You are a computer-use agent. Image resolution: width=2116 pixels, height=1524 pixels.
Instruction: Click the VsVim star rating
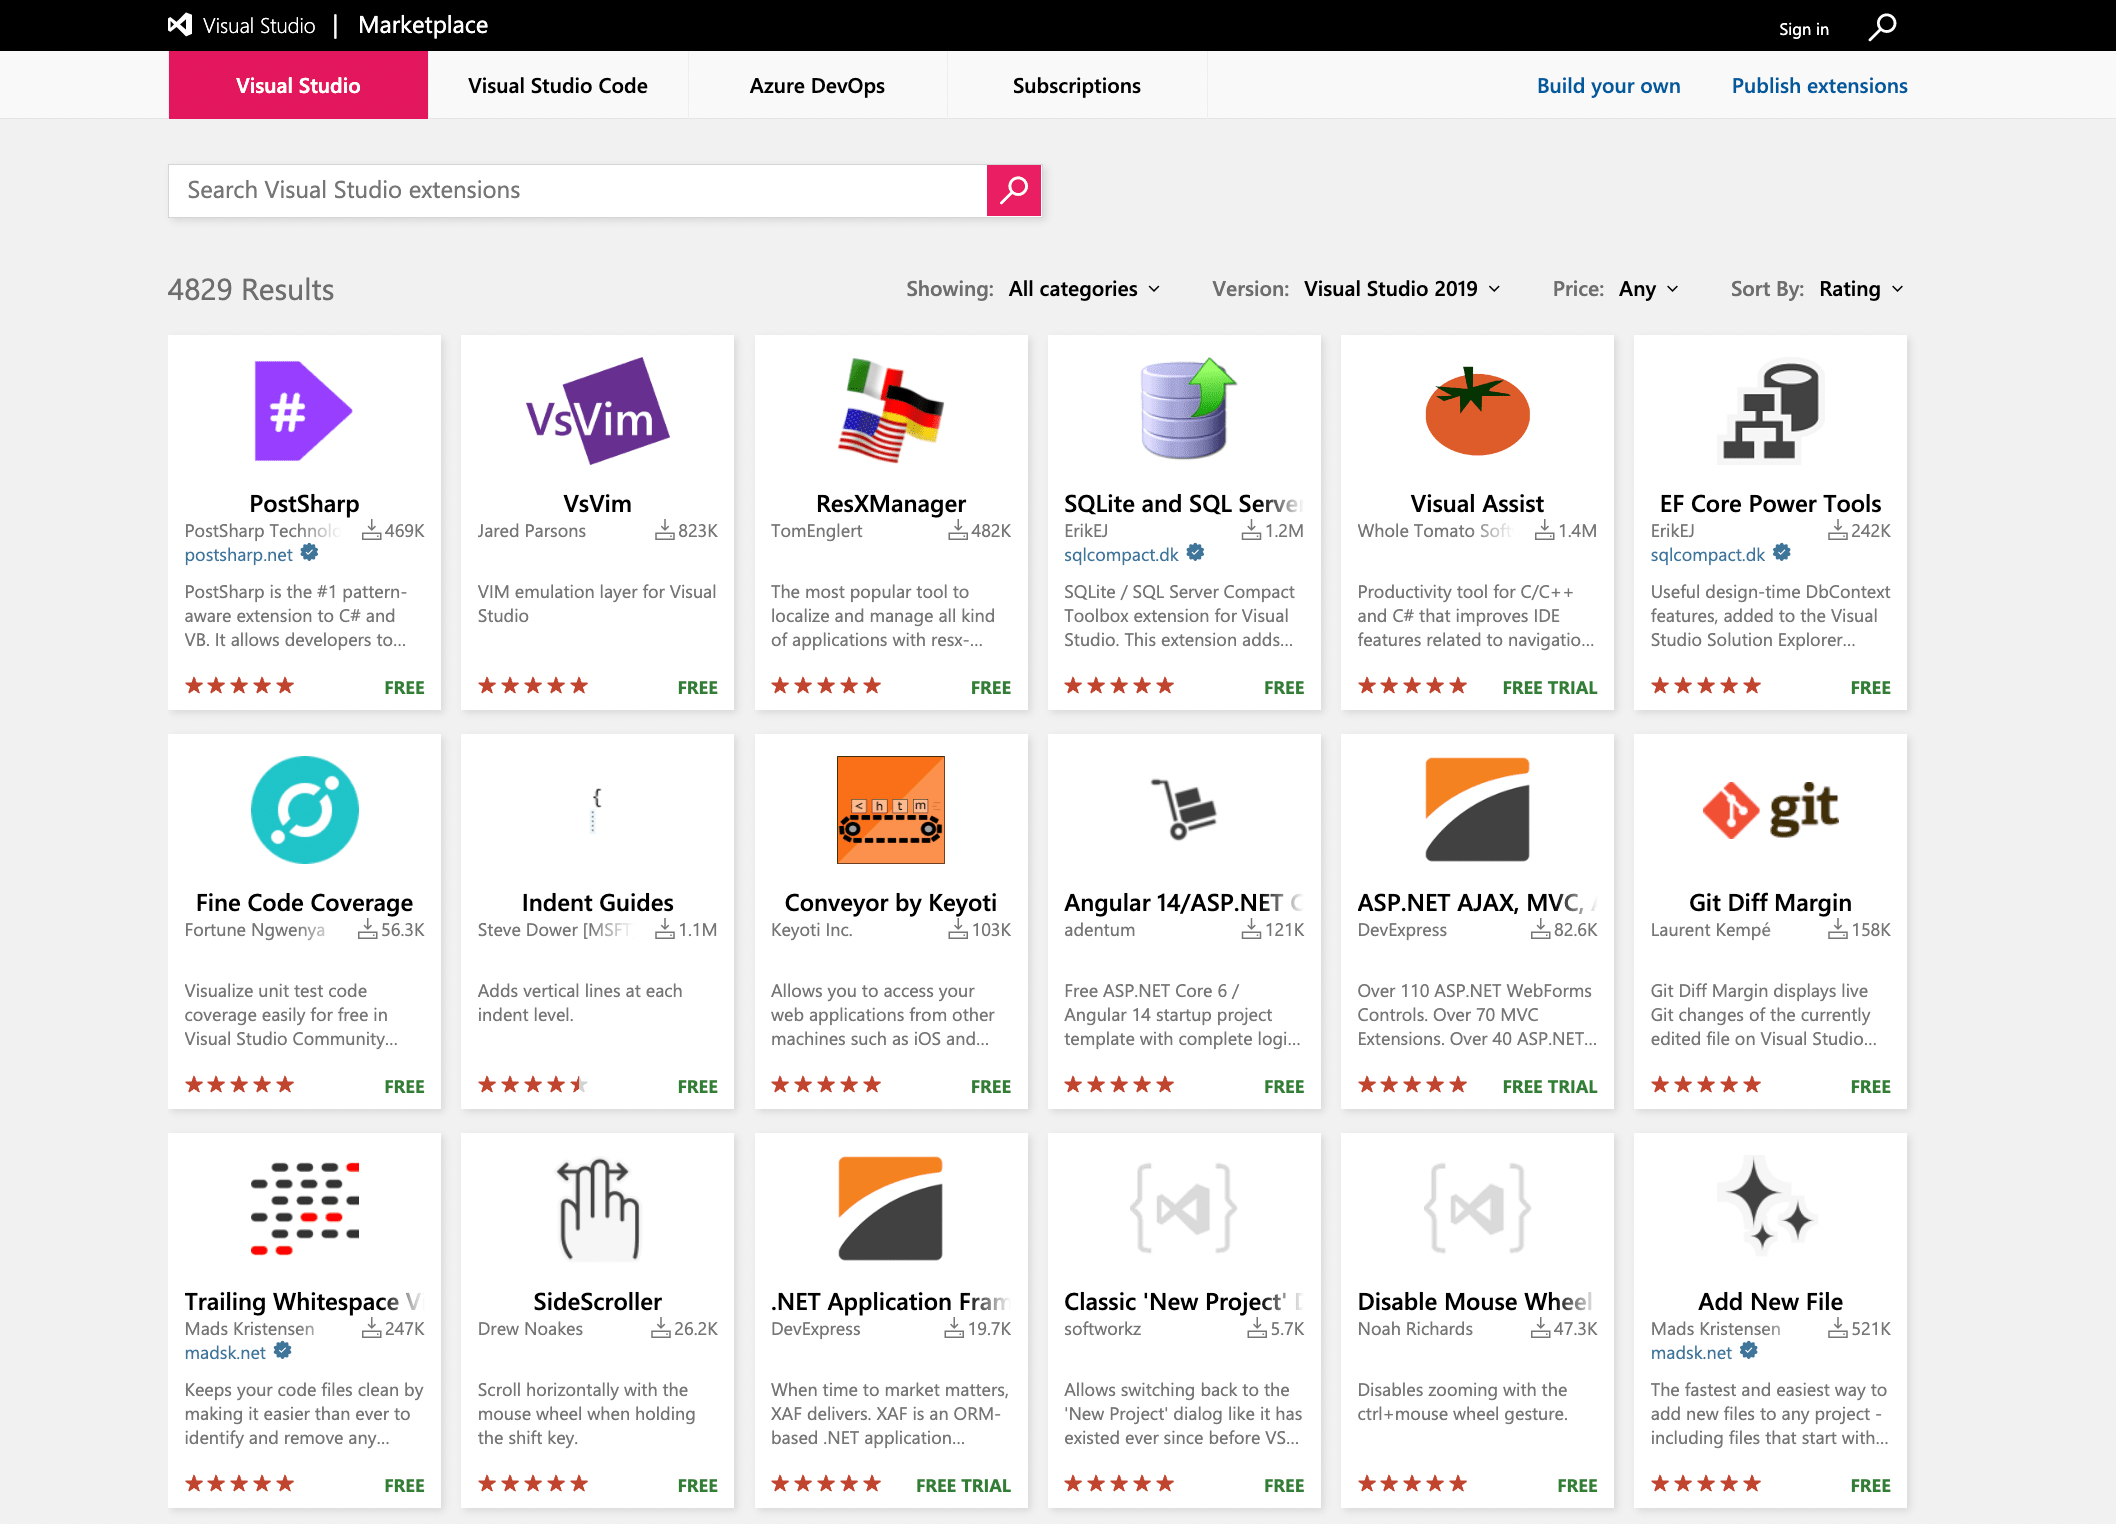[x=533, y=686]
